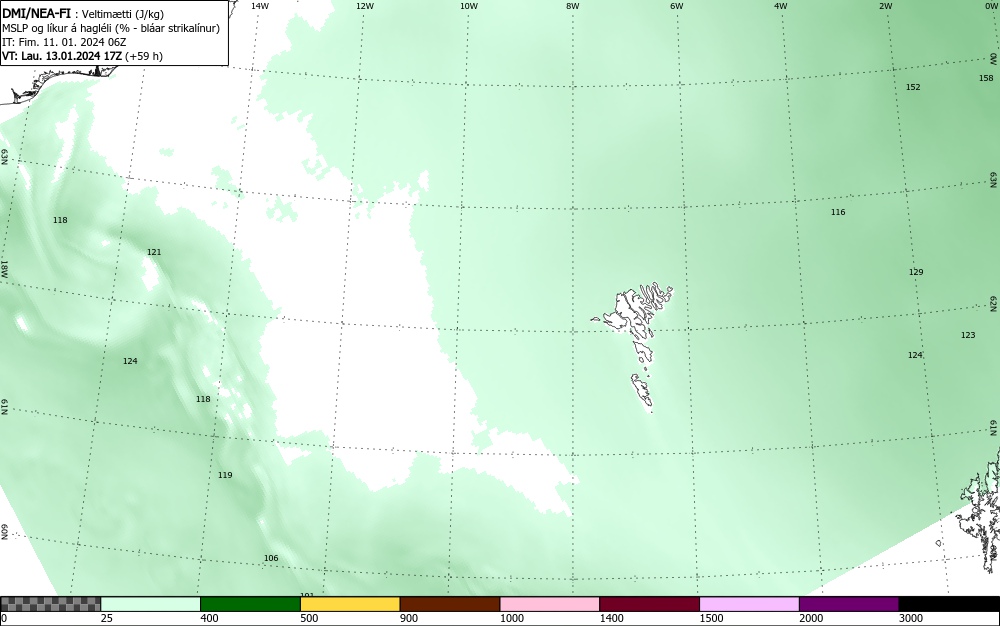Click the legend tick label "900"
The image size is (1000, 626).
pyautogui.click(x=409, y=618)
